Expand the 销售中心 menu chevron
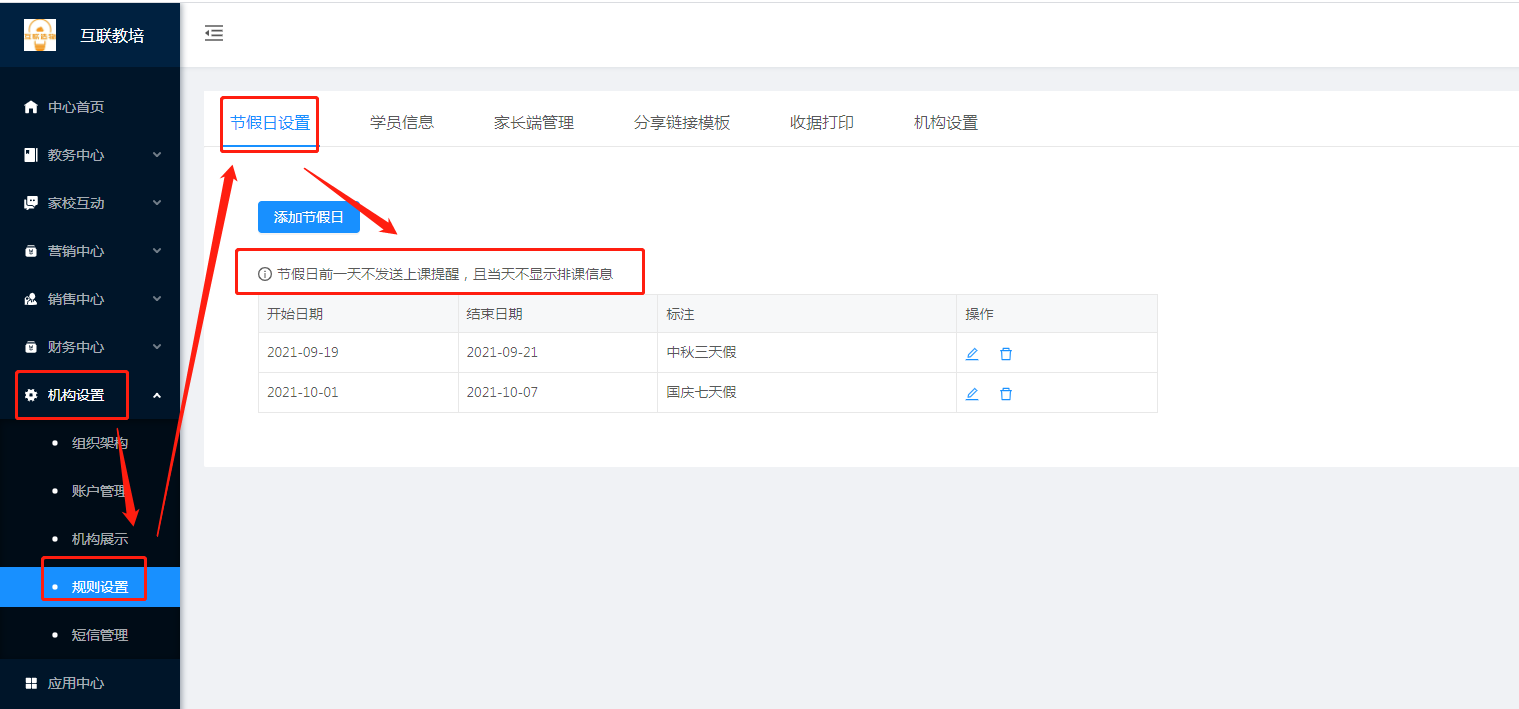The width and height of the screenshot is (1519, 709). click(157, 299)
